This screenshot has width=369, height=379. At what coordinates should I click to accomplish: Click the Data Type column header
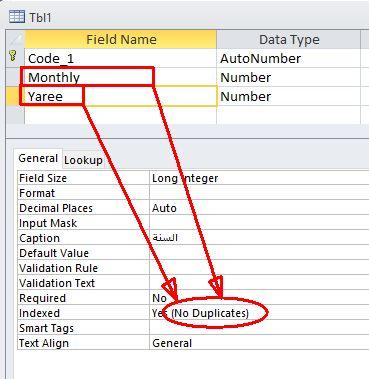click(x=289, y=40)
